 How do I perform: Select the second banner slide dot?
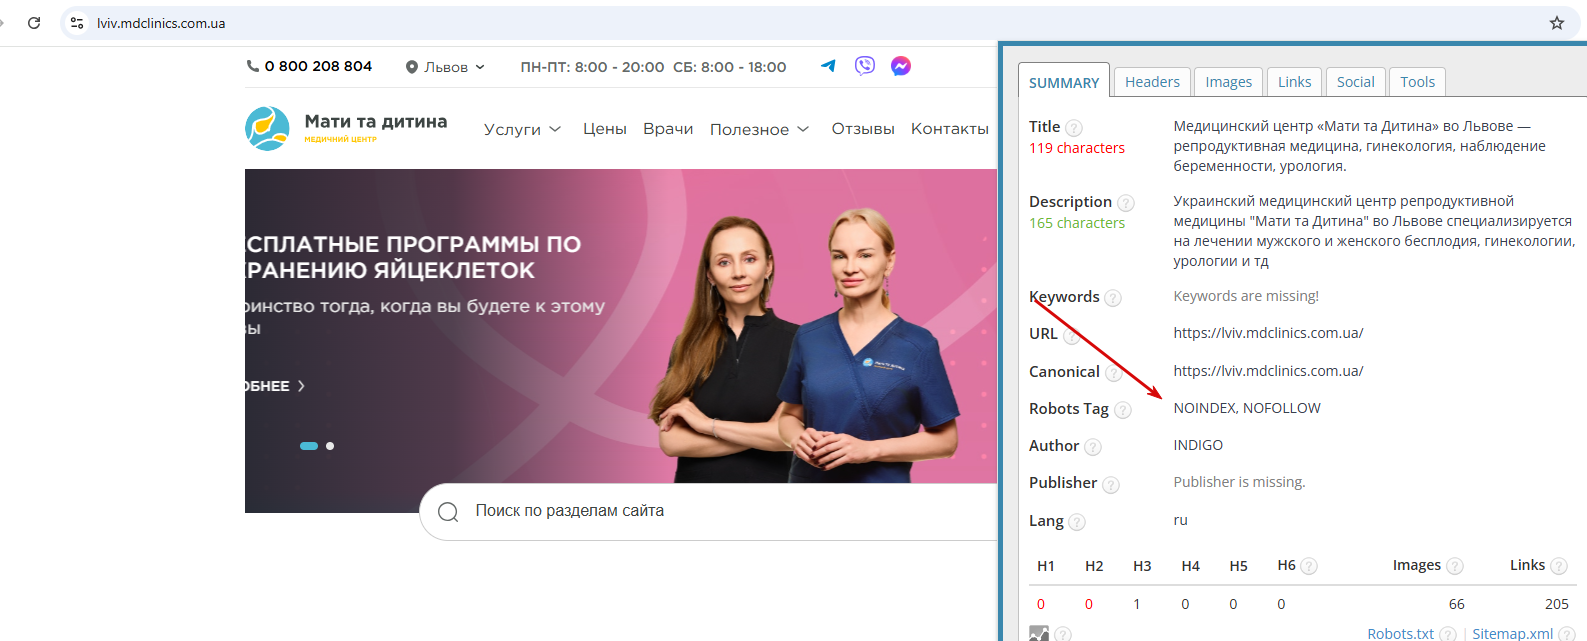tap(330, 446)
